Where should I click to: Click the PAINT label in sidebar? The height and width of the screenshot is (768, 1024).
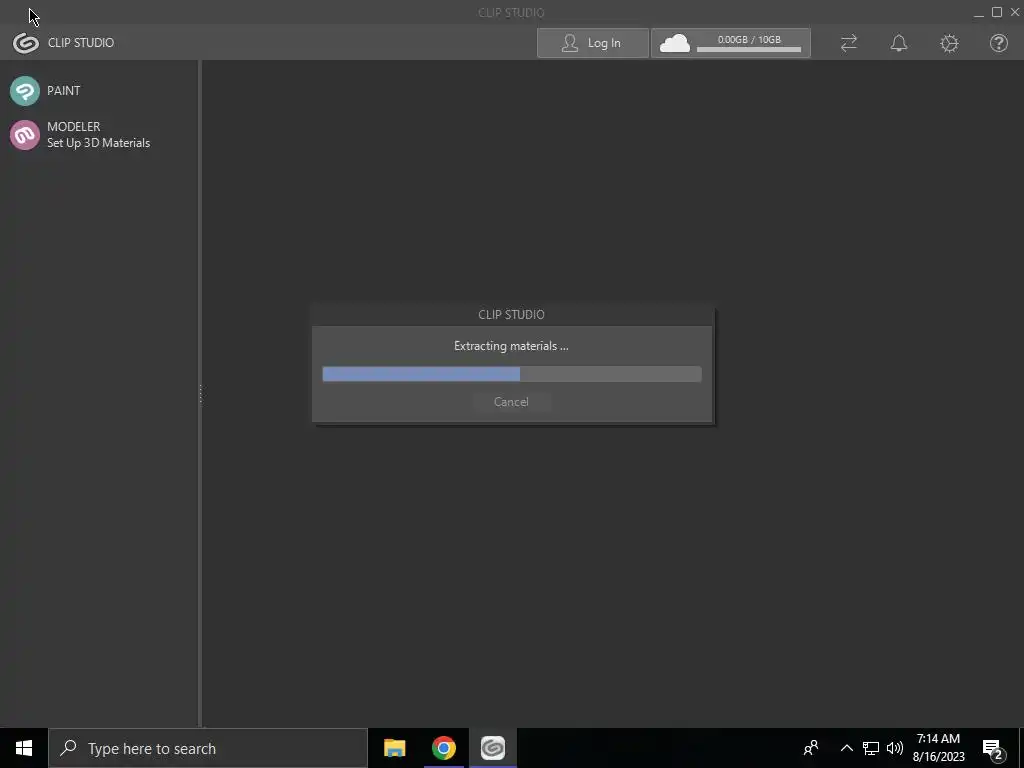coord(63,91)
